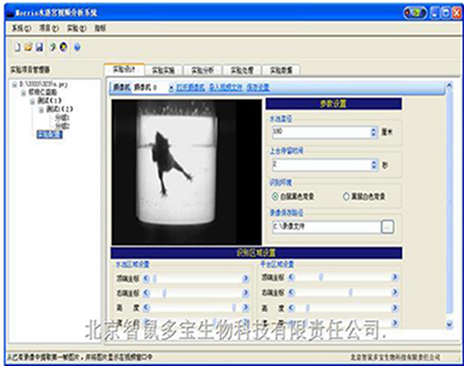This screenshot has width=464, height=366.
Task: Click right arrow of platform height slider
Action: coord(395,308)
